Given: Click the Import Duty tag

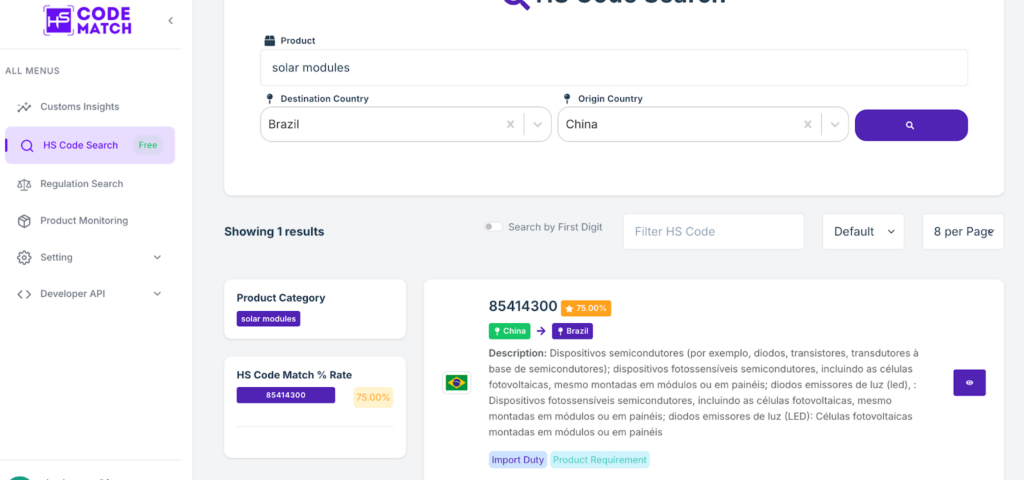Looking at the screenshot, I should coord(517,460).
